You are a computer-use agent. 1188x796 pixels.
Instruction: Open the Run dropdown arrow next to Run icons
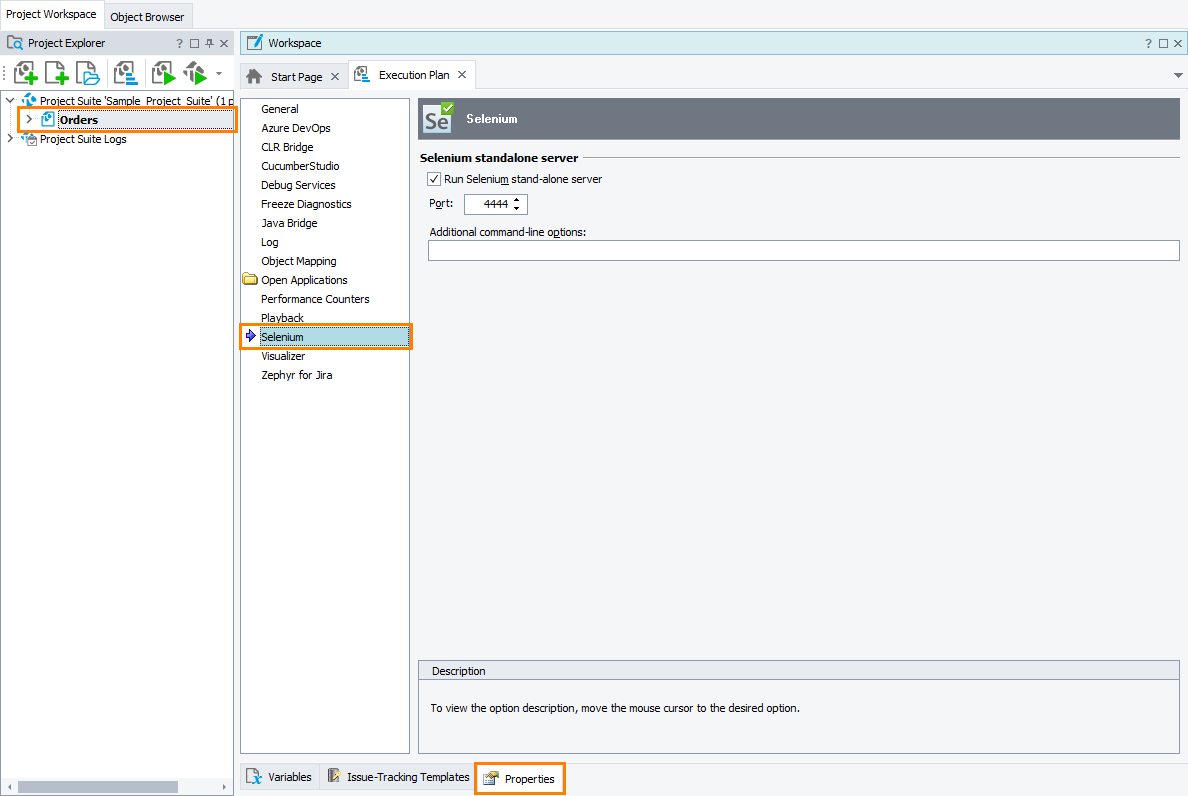[x=217, y=73]
